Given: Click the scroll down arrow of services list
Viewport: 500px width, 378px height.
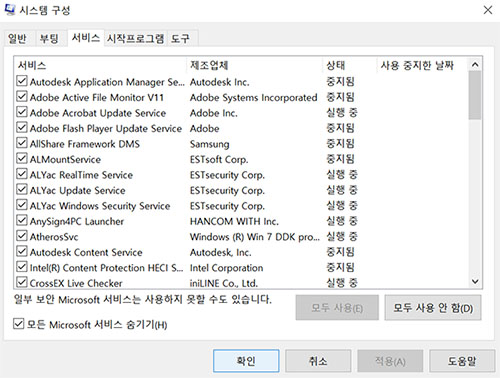Looking at the screenshot, I should (x=475, y=281).
